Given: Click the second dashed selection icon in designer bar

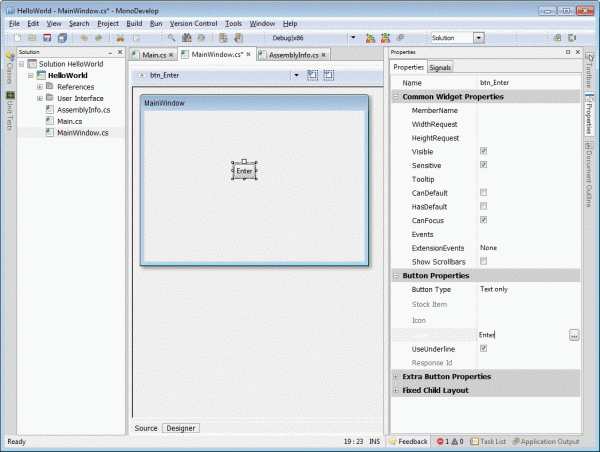Looking at the screenshot, I should click(x=329, y=75).
